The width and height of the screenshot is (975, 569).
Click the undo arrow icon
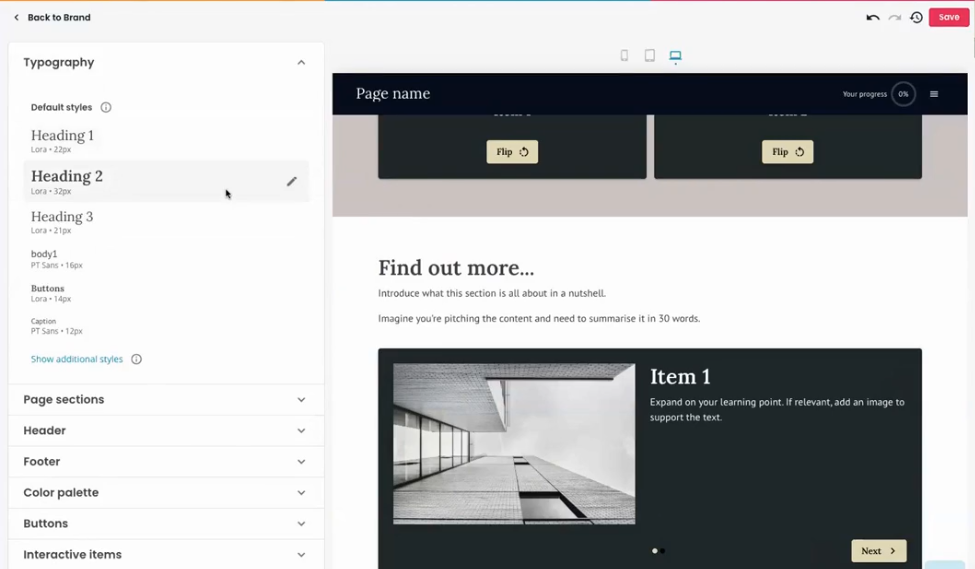coord(872,17)
